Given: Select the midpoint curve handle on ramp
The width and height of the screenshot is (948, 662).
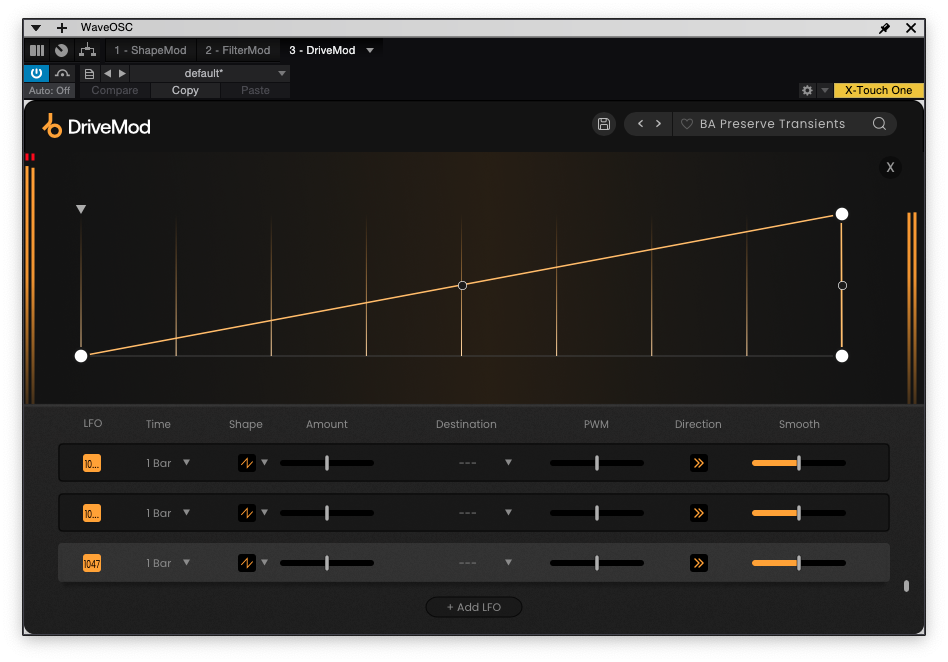Looking at the screenshot, I should [x=462, y=285].
